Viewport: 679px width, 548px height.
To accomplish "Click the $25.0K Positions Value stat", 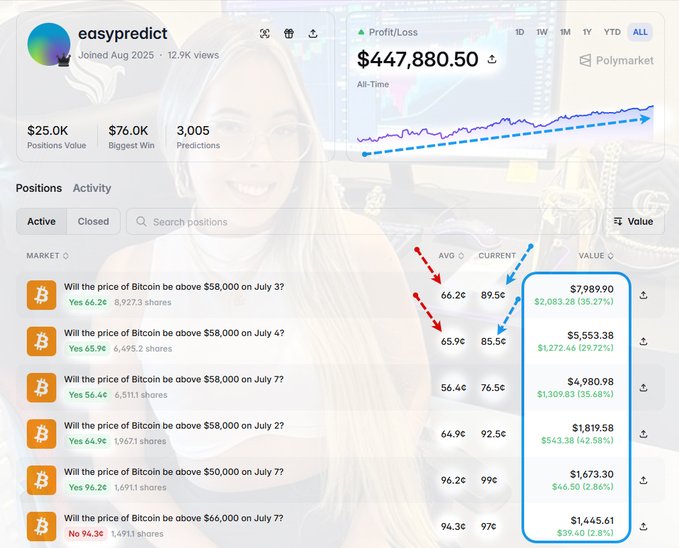I will pos(56,136).
